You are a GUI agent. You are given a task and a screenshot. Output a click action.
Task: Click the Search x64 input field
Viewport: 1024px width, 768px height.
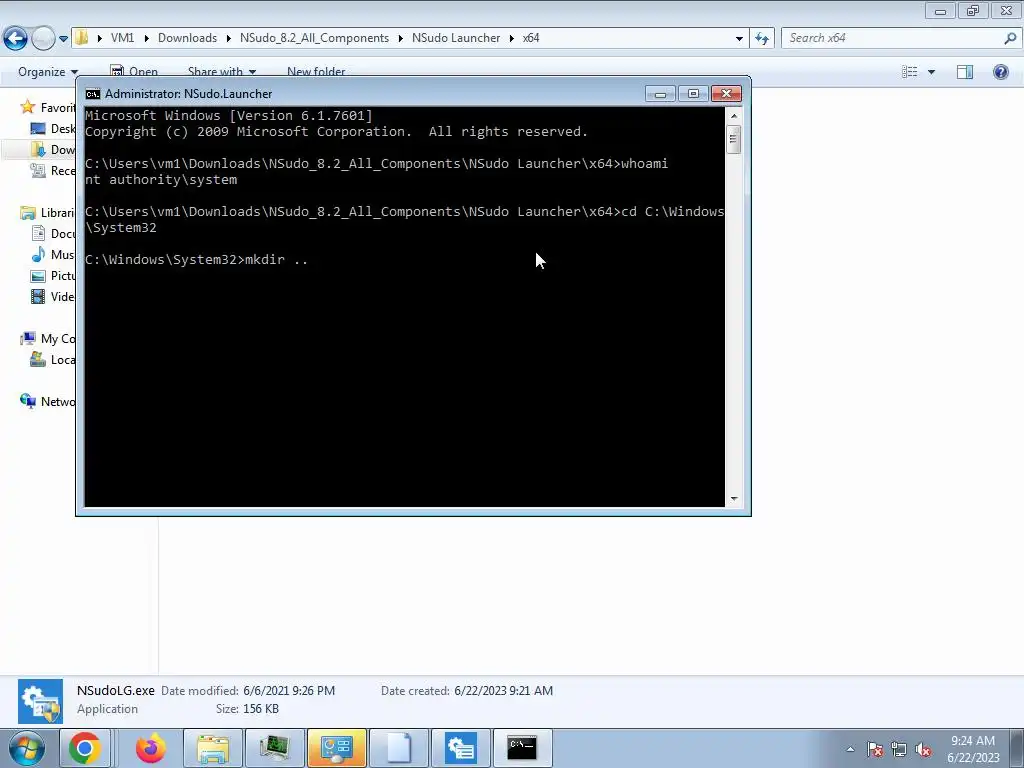(891, 38)
